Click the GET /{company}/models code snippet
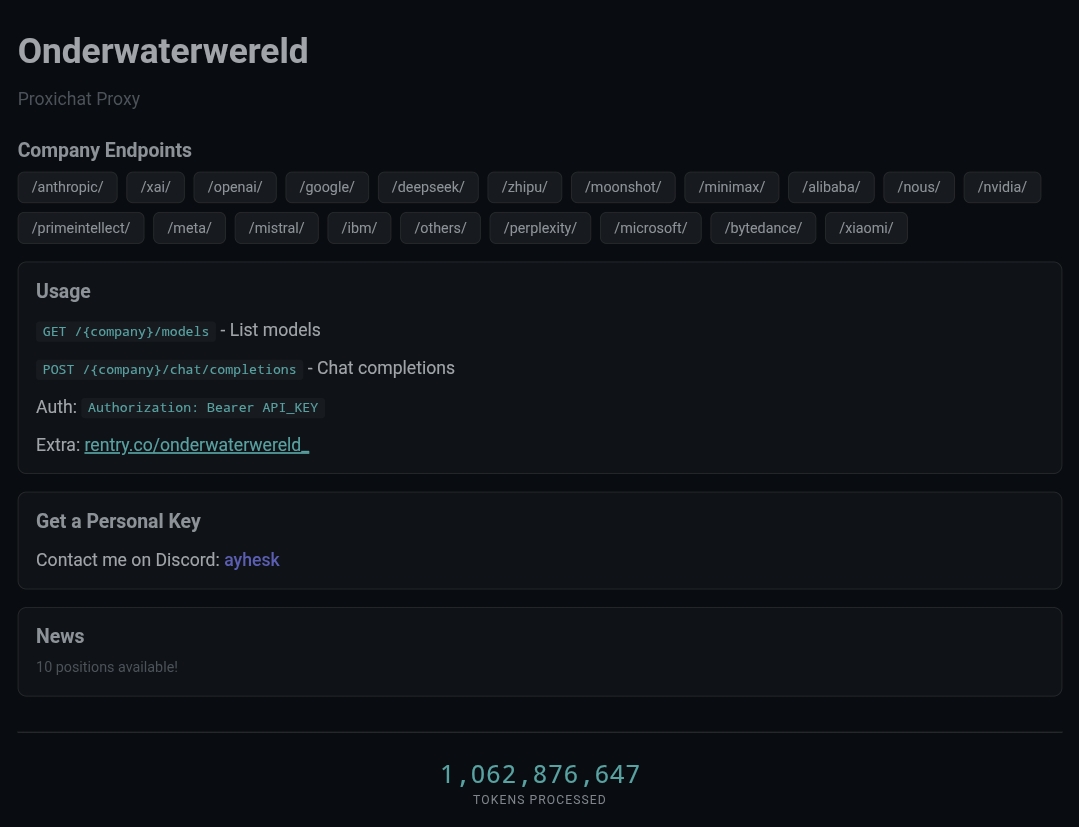The width and height of the screenshot is (1079, 827). click(125, 332)
